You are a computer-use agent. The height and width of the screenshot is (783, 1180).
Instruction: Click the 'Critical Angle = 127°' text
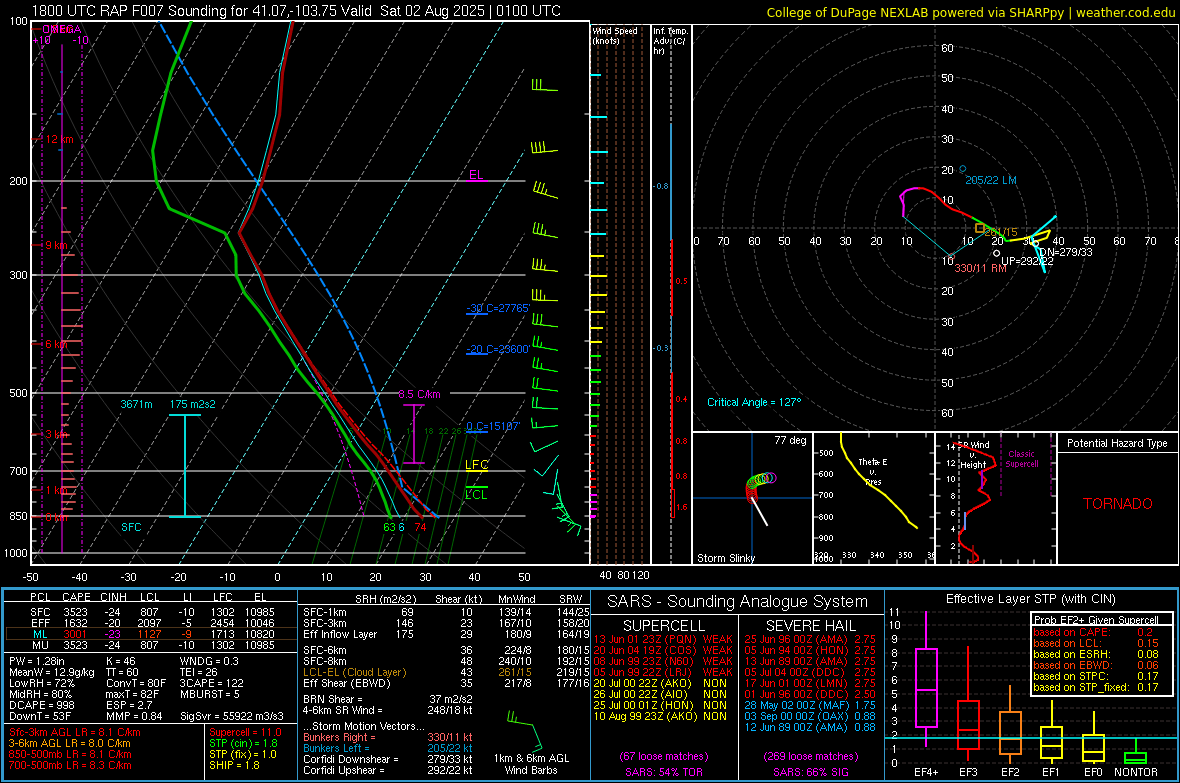point(754,402)
